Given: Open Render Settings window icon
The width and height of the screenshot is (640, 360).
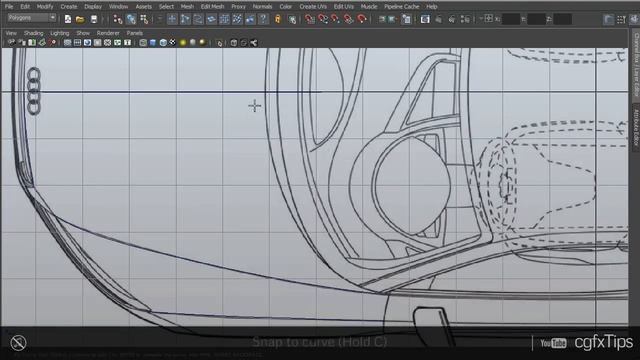Looking at the screenshot, I should [465, 19].
